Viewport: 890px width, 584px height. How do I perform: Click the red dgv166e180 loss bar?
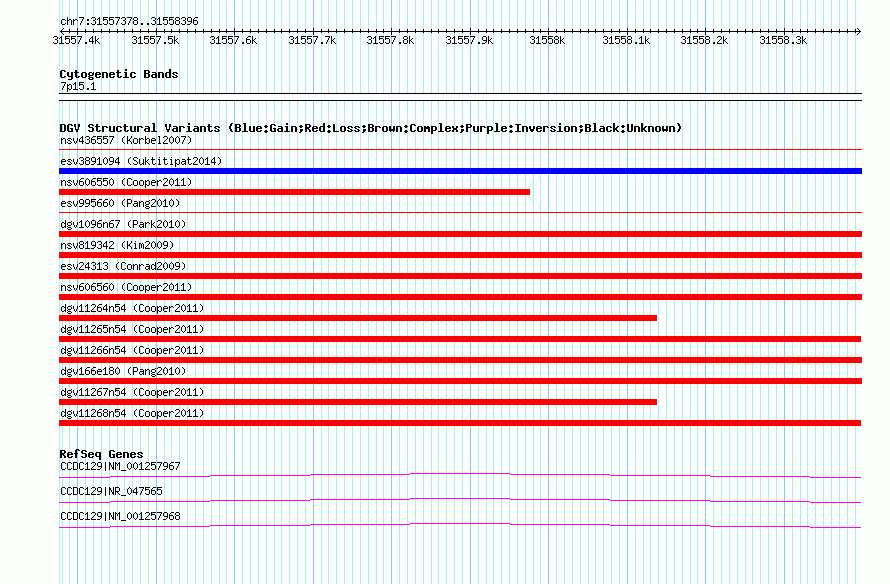pos(460,381)
